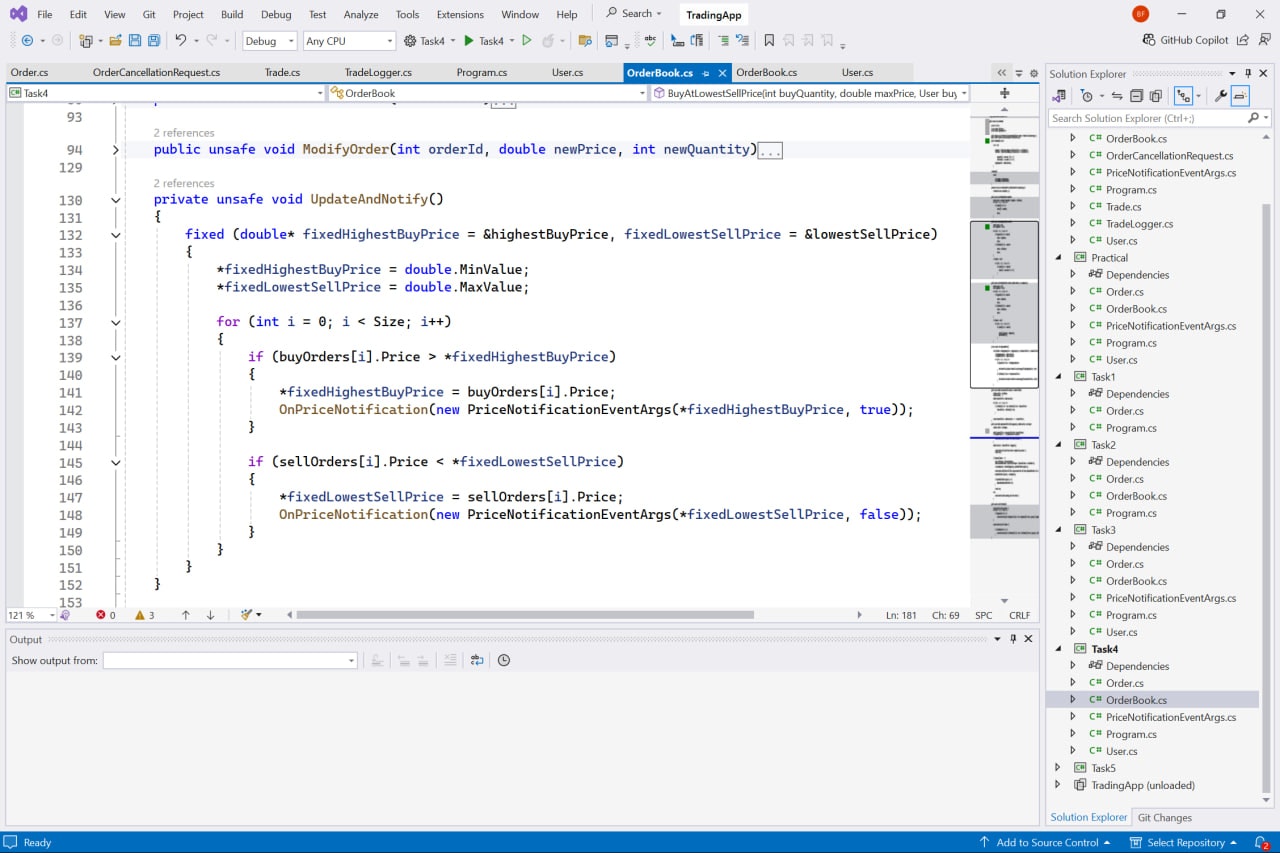Click the GitHub Copilot icon

tap(1150, 40)
